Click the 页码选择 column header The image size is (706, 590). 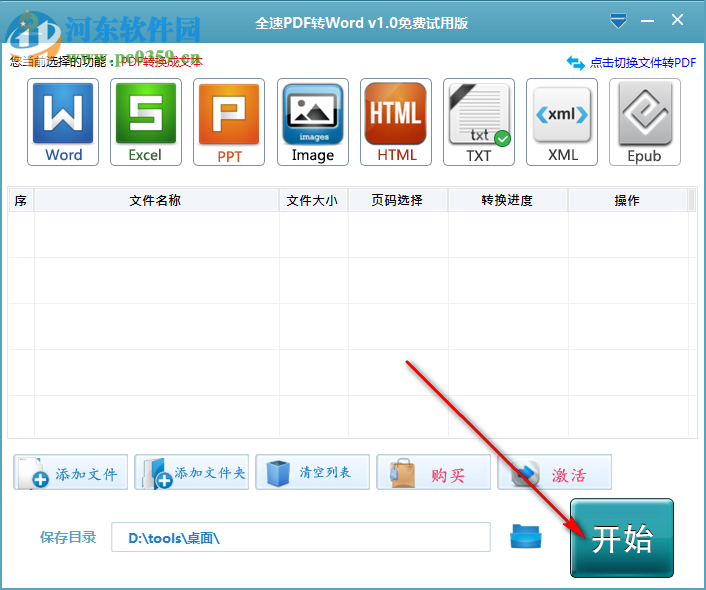pyautogui.click(x=398, y=200)
